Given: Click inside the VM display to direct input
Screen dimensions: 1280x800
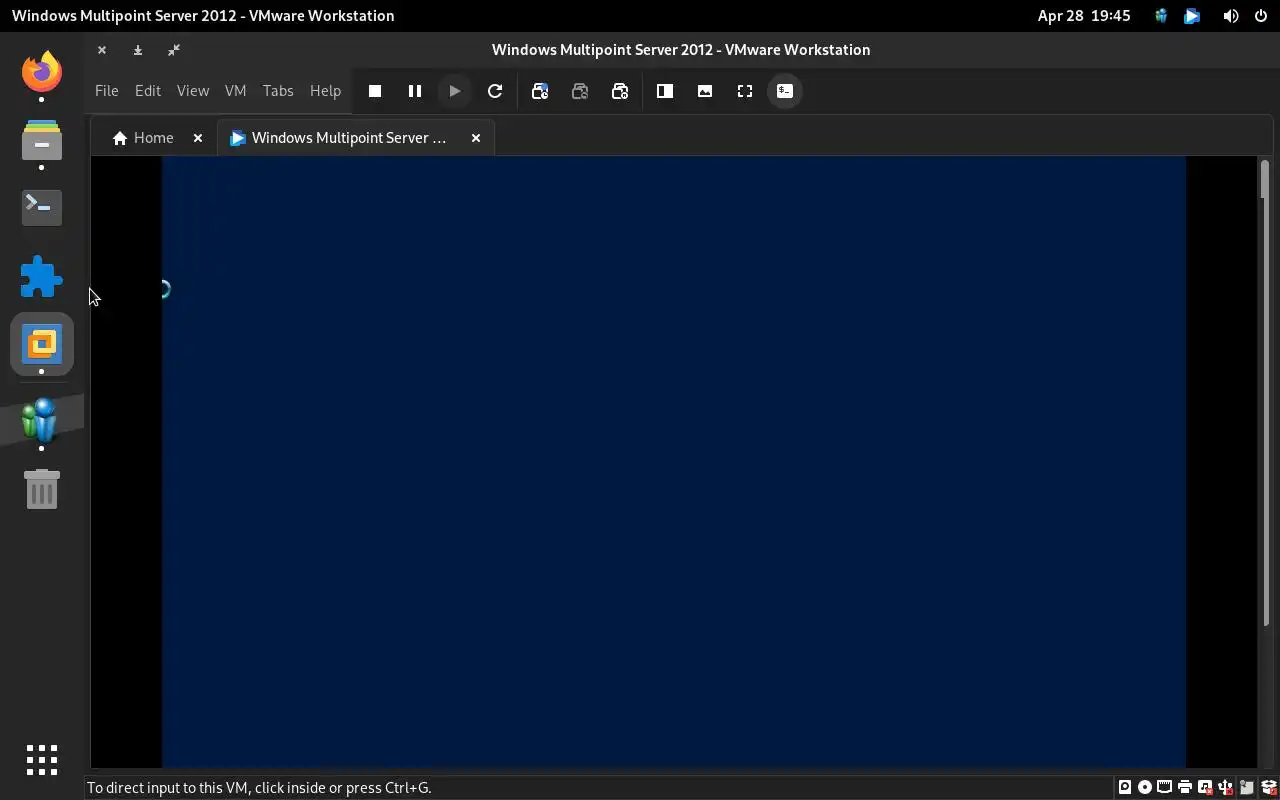Looking at the screenshot, I should click(674, 462).
